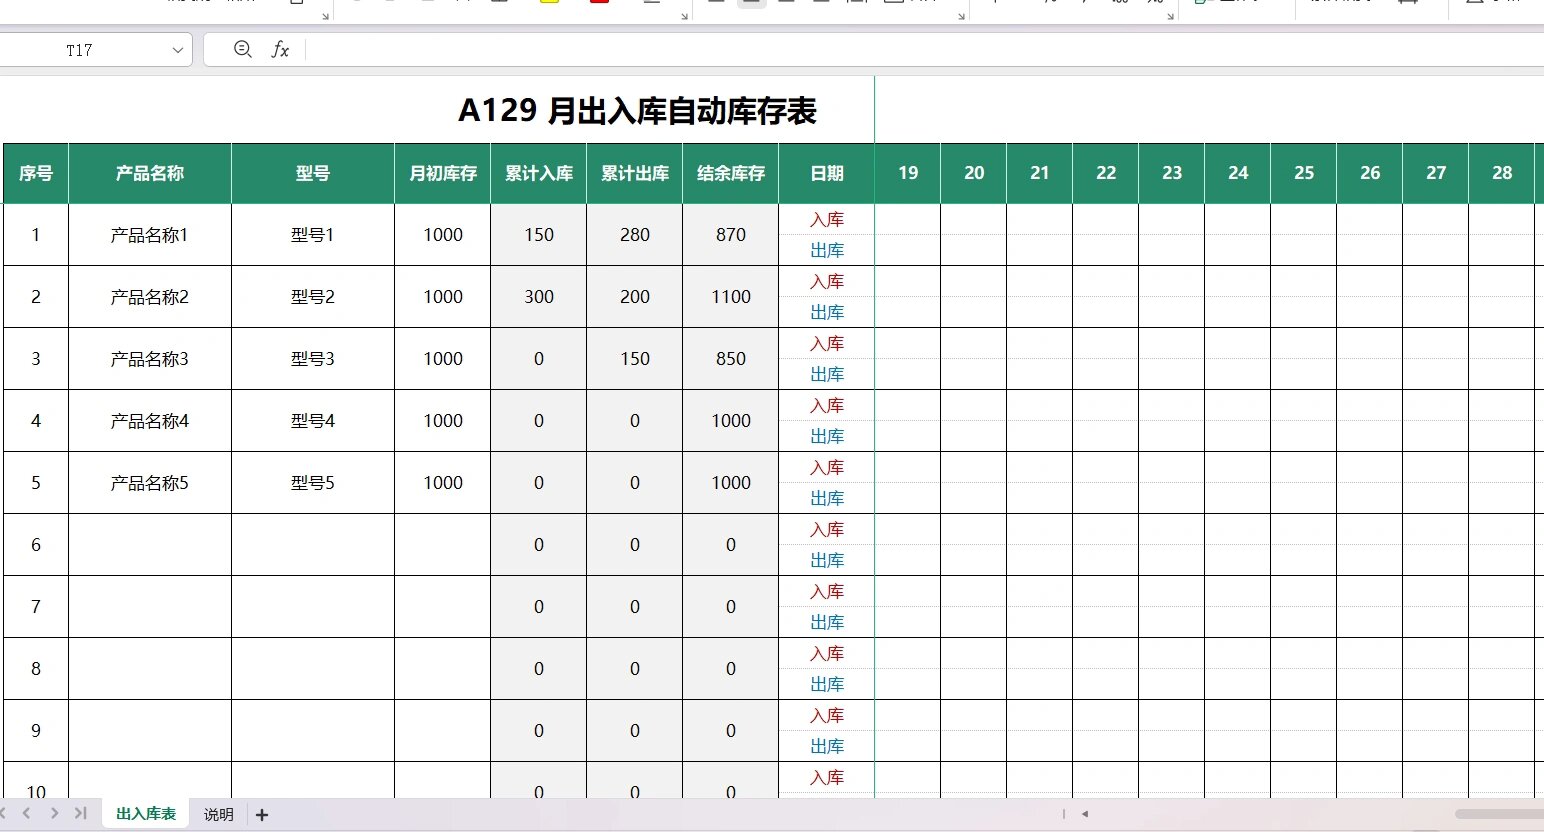Click 结余库存 value 870
Screen dimensions: 1544x832
[731, 235]
